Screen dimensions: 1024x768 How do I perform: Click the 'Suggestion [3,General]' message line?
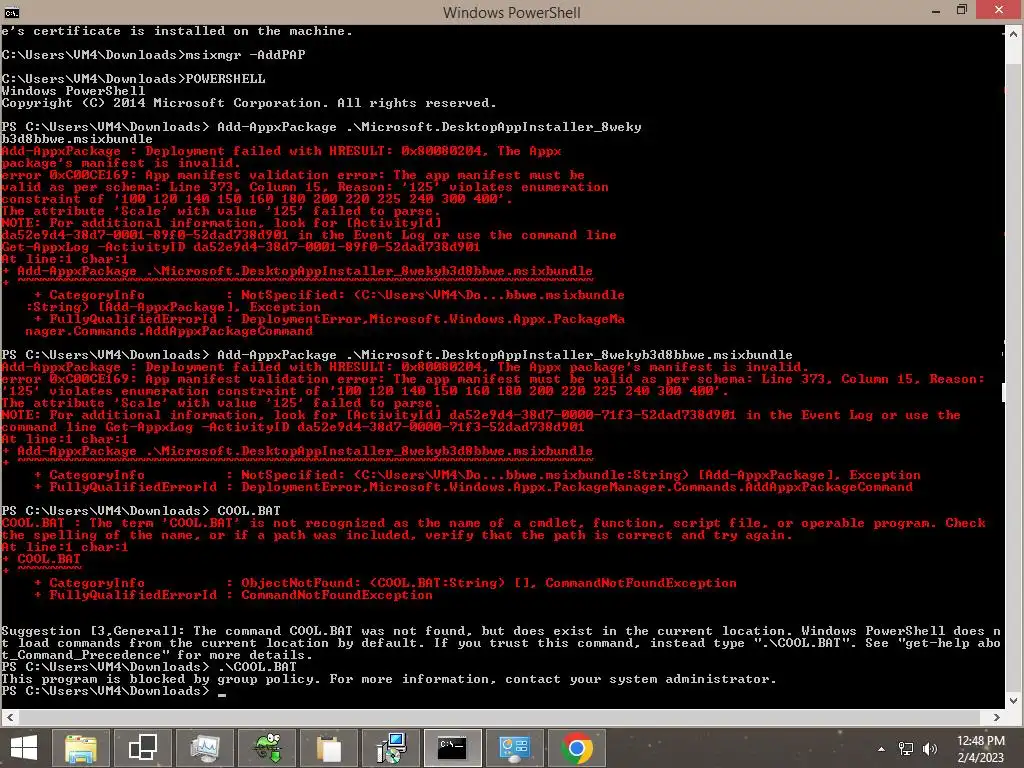tap(501, 631)
